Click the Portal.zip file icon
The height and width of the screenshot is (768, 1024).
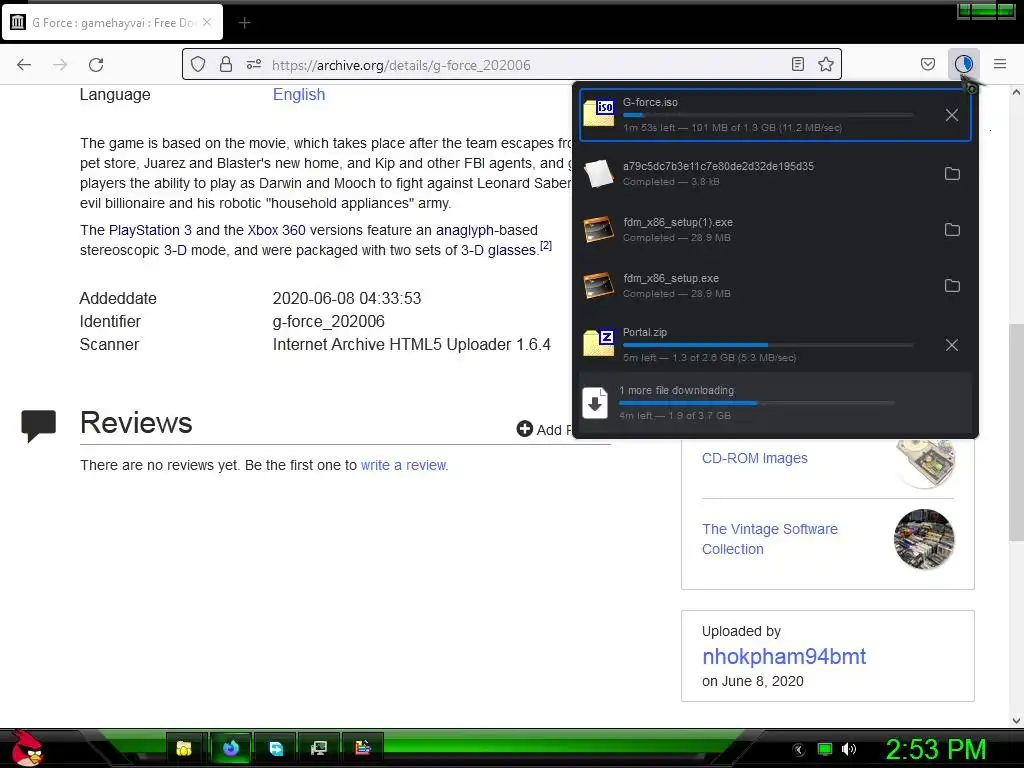pos(599,343)
